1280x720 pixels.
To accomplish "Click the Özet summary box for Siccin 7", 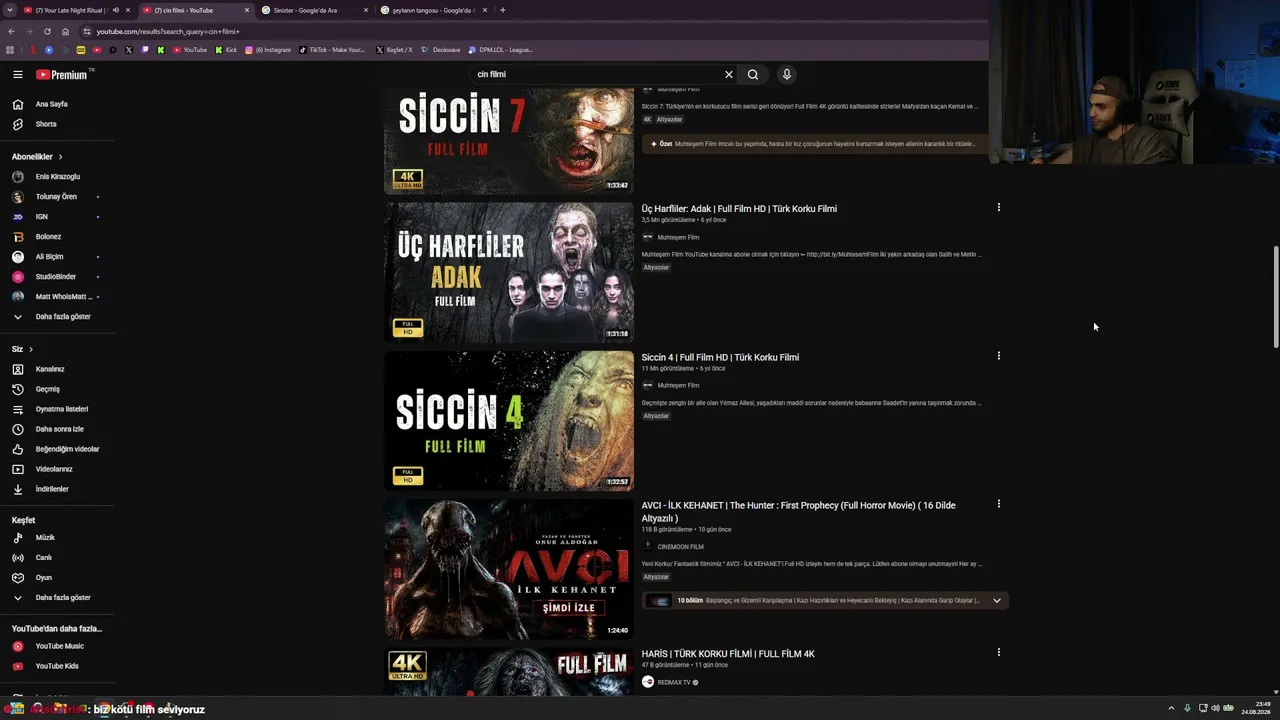I will tap(814, 144).
